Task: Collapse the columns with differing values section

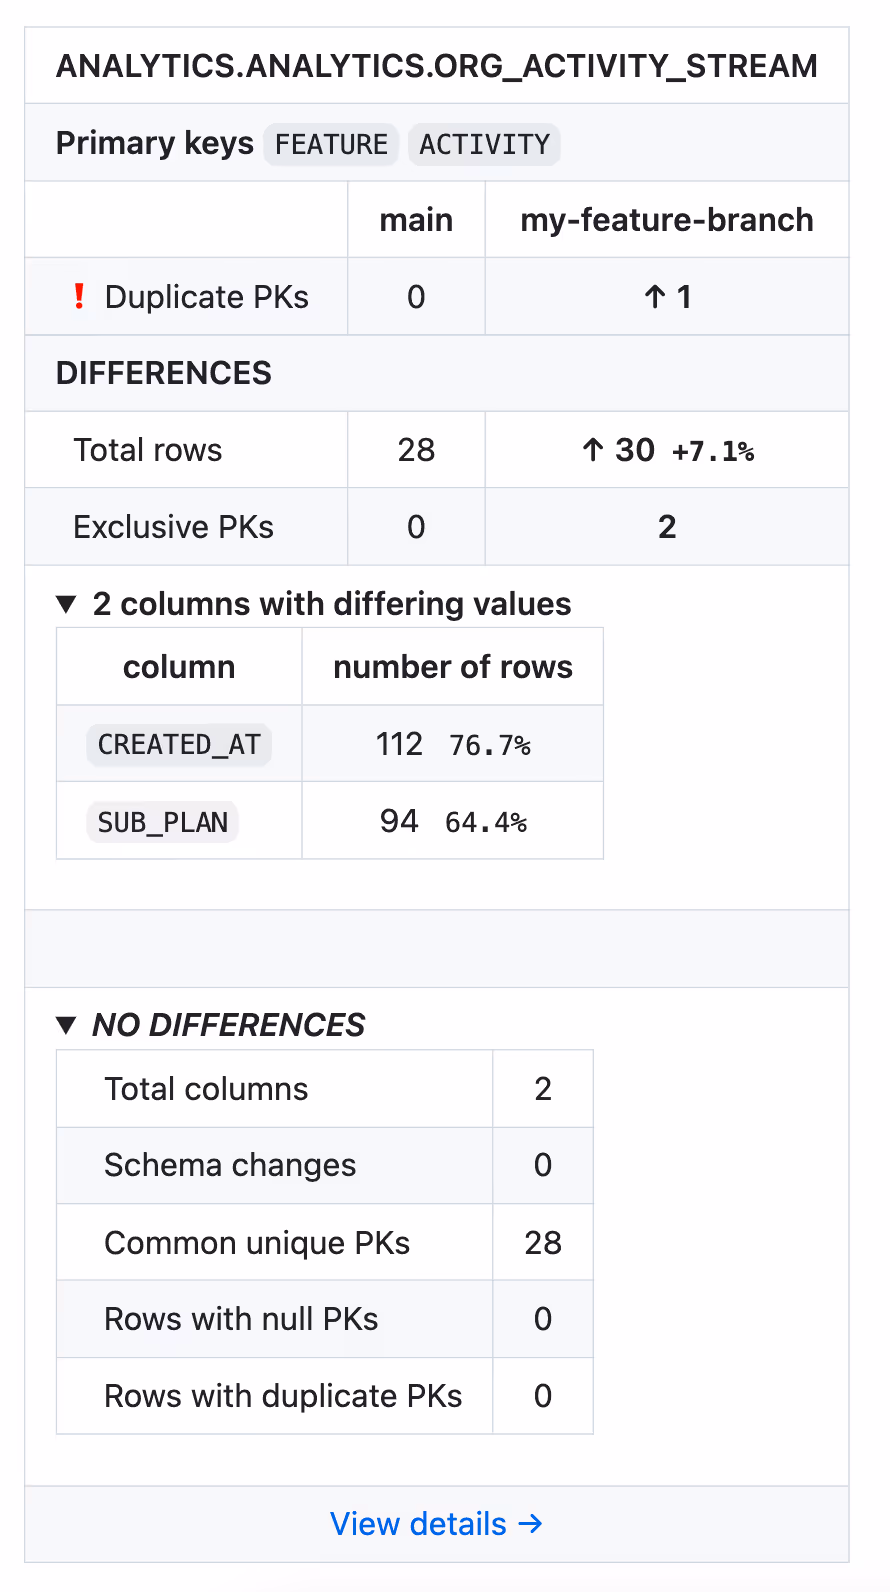Action: point(67,604)
